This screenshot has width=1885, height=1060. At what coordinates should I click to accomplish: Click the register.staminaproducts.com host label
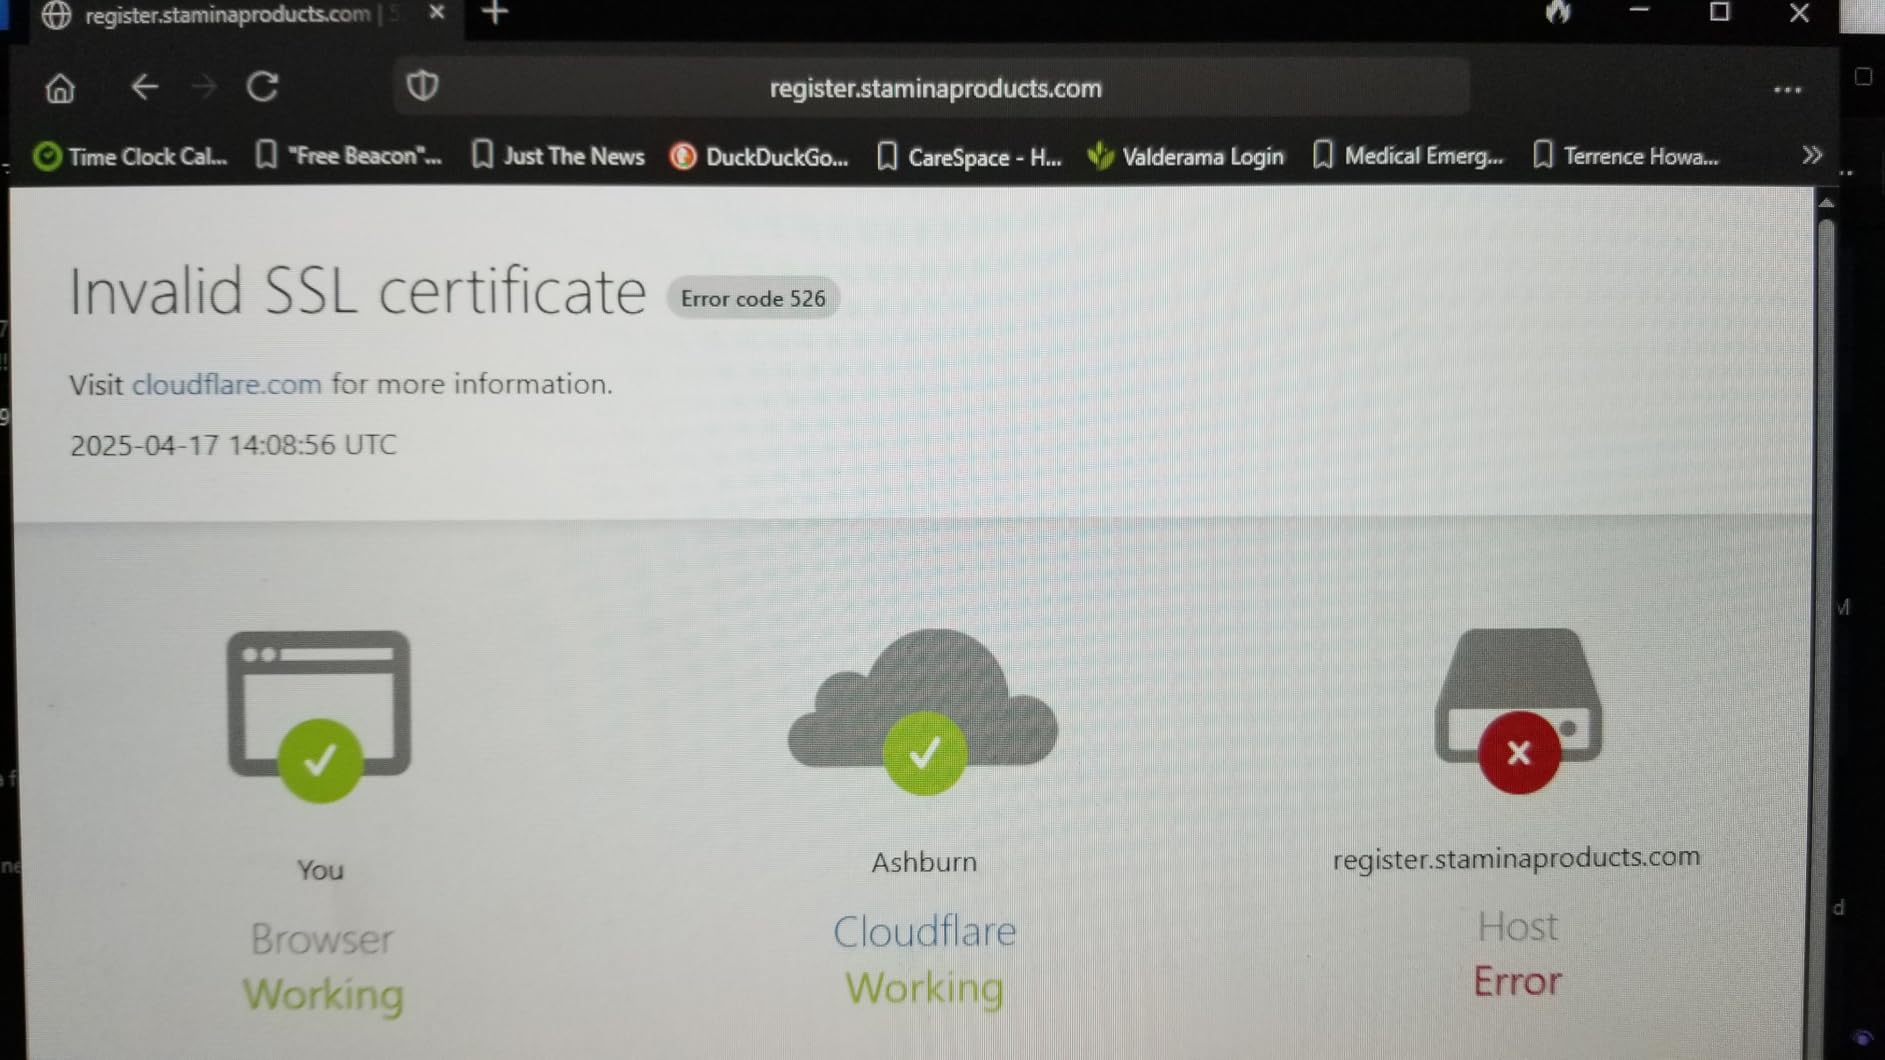click(x=1516, y=858)
